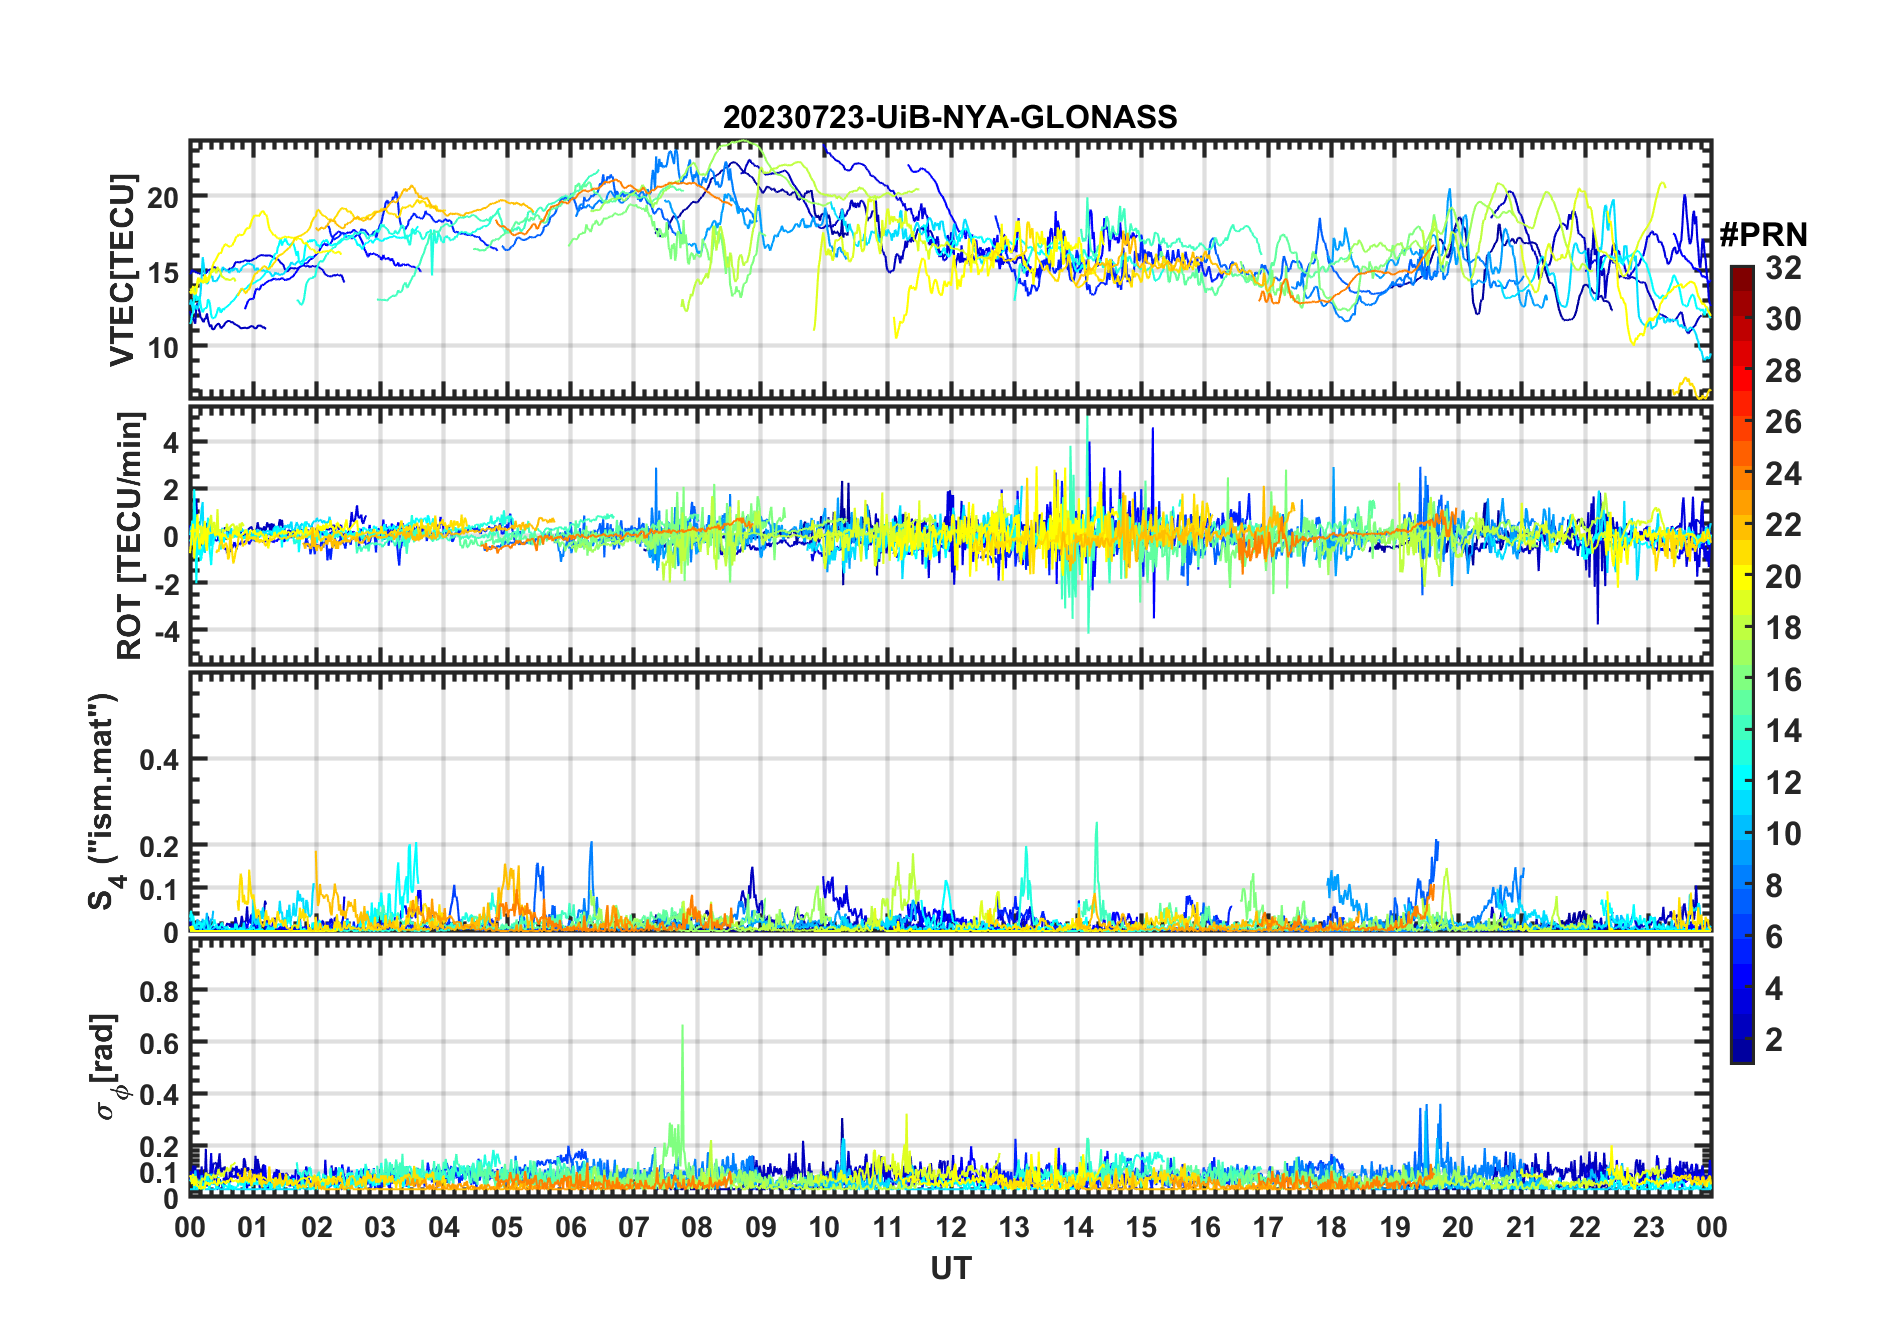1902x1330 pixels.
Task: Click S4 axis tick label 0.4
Action: point(159,759)
